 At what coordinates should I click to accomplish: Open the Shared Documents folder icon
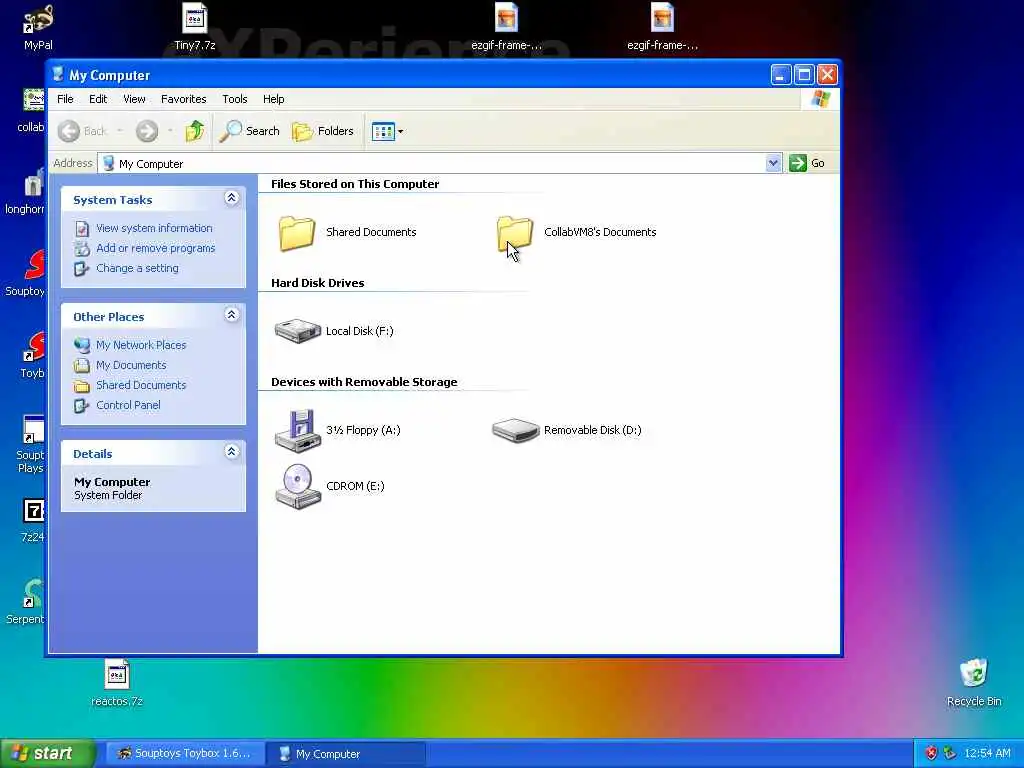(x=297, y=232)
